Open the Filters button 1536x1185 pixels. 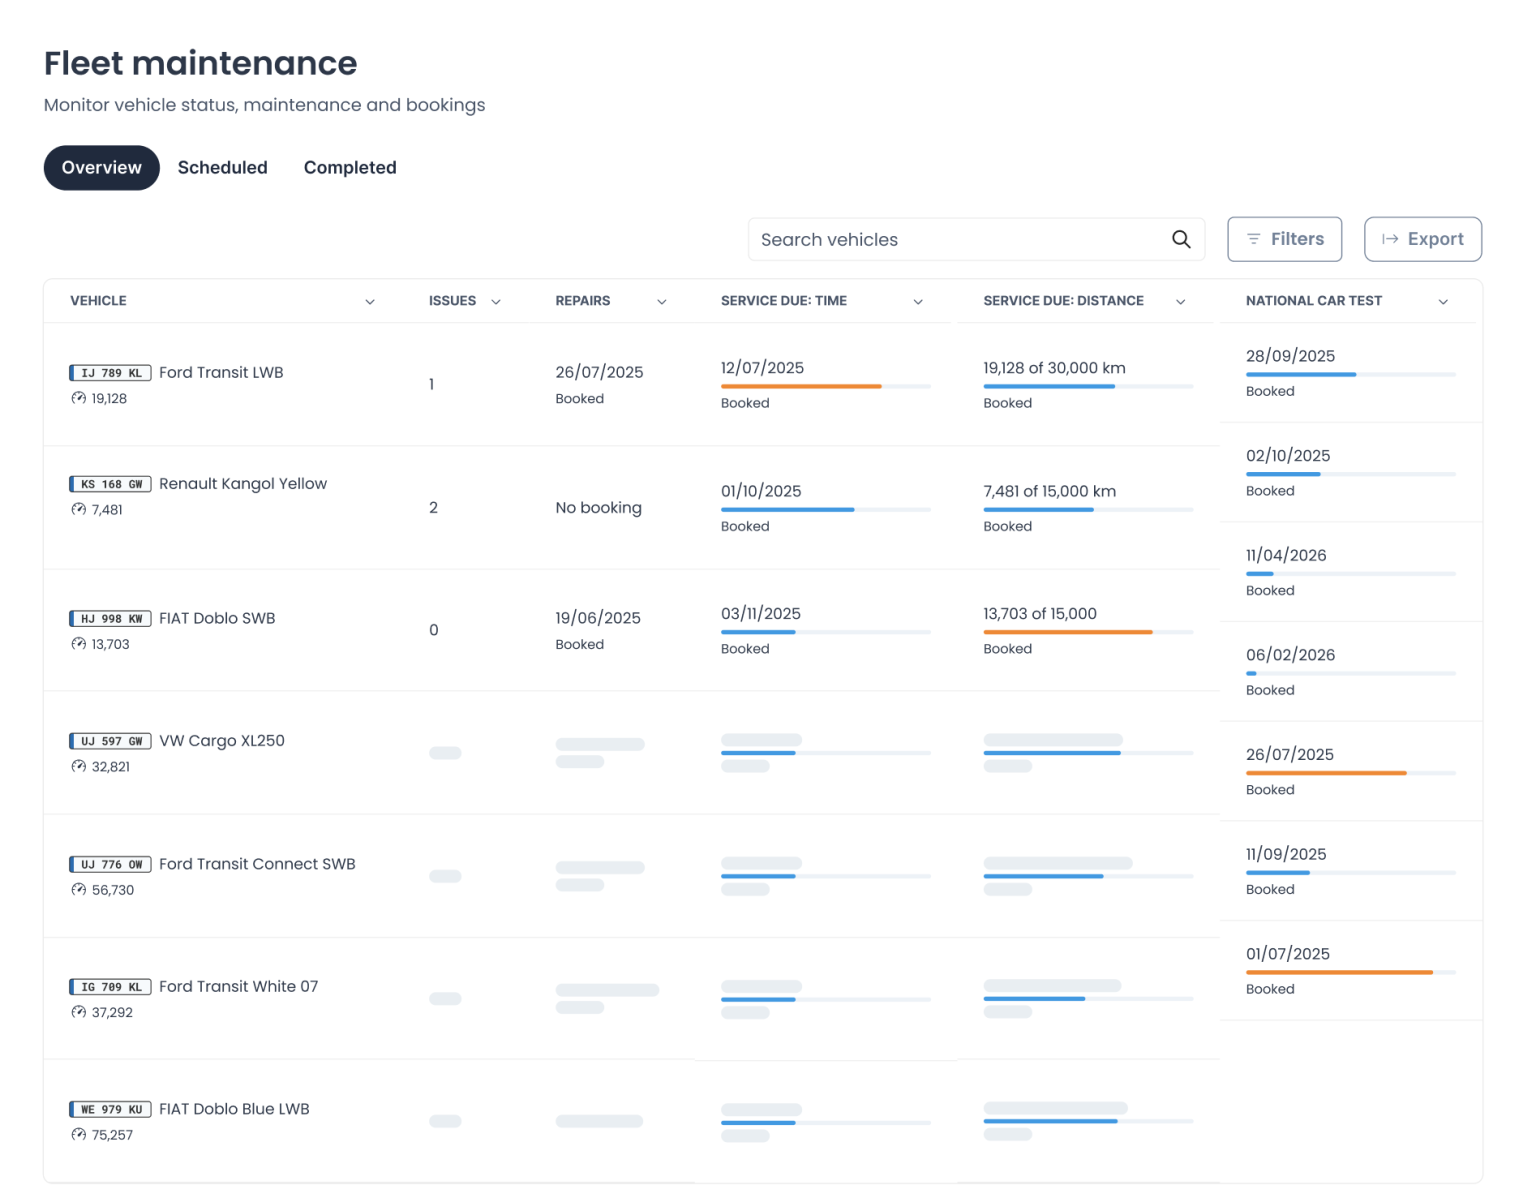[x=1284, y=240]
